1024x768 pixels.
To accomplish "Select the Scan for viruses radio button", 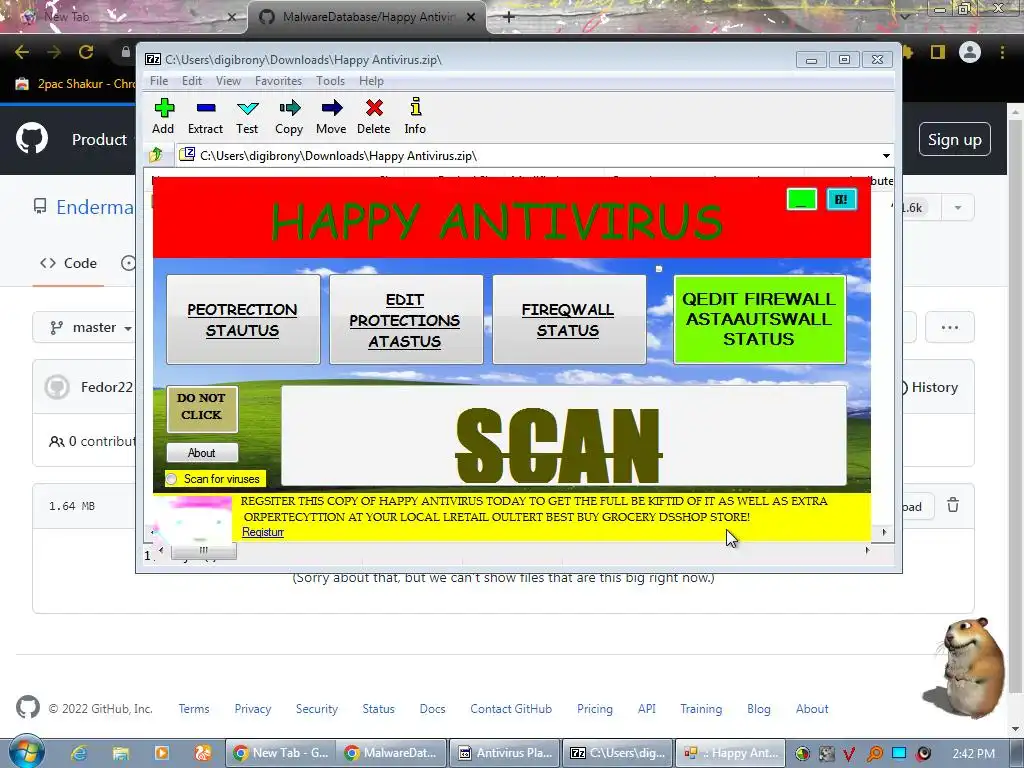I will coord(172,479).
